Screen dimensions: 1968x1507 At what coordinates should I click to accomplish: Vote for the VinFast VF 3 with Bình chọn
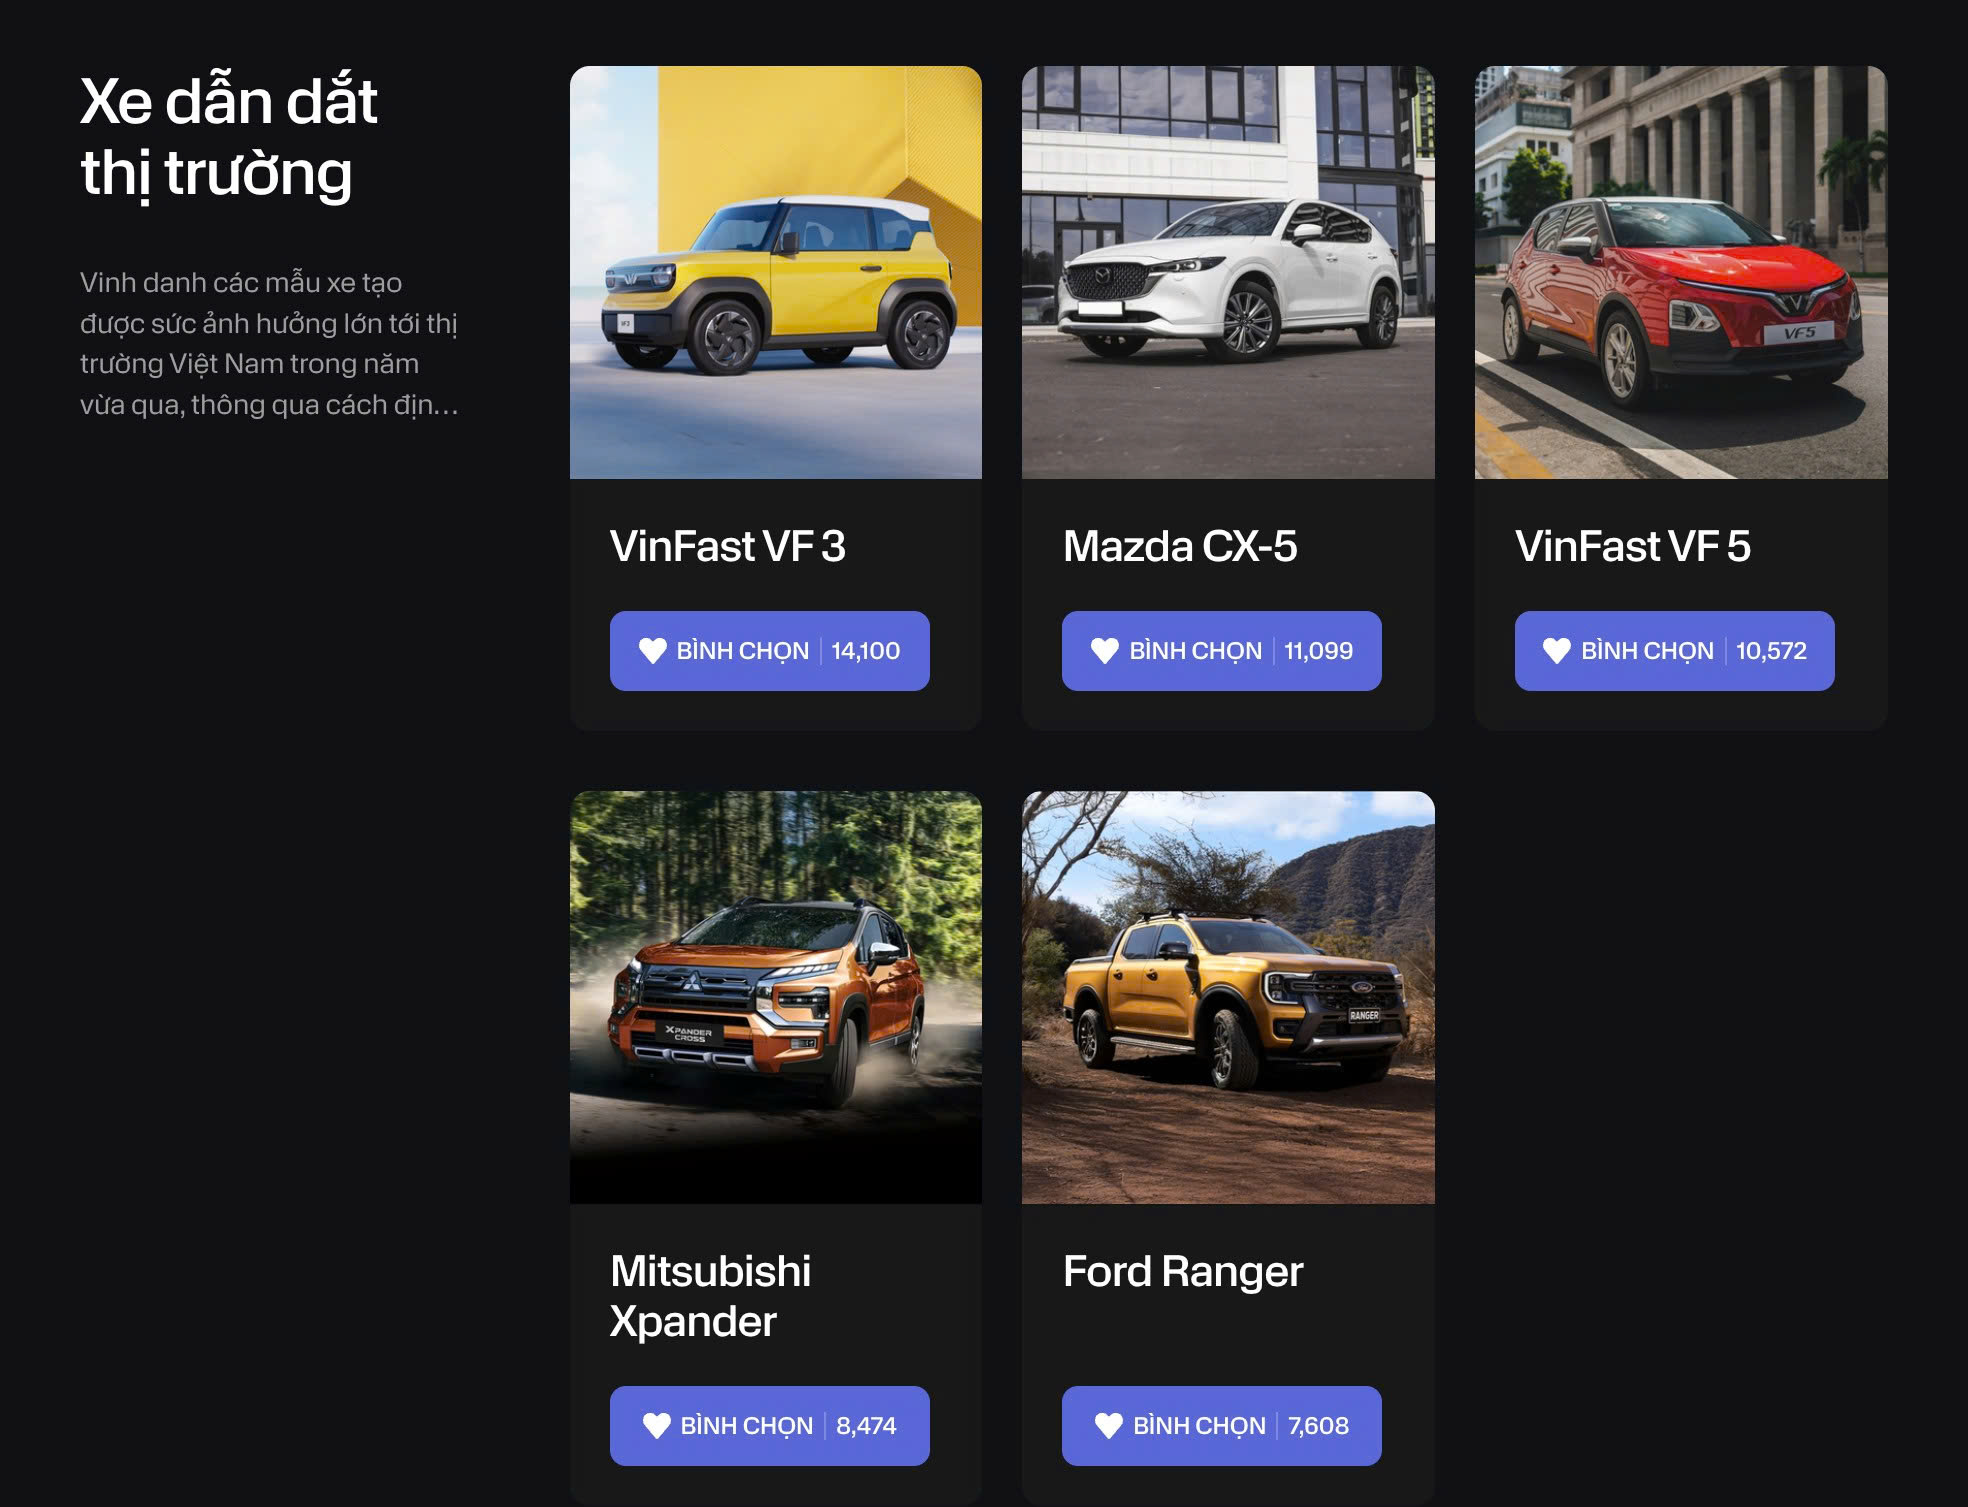pos(770,651)
